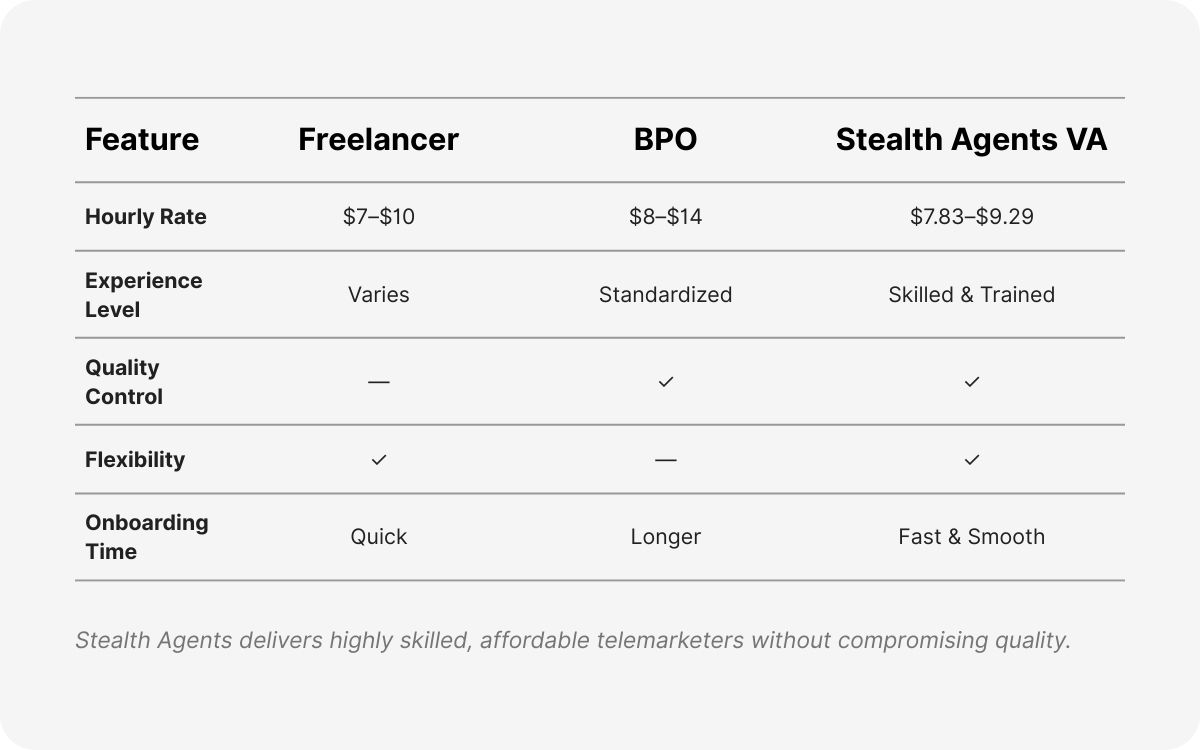Image resolution: width=1200 pixels, height=750 pixels.
Task: Select the BPO column header
Action: [666, 140]
